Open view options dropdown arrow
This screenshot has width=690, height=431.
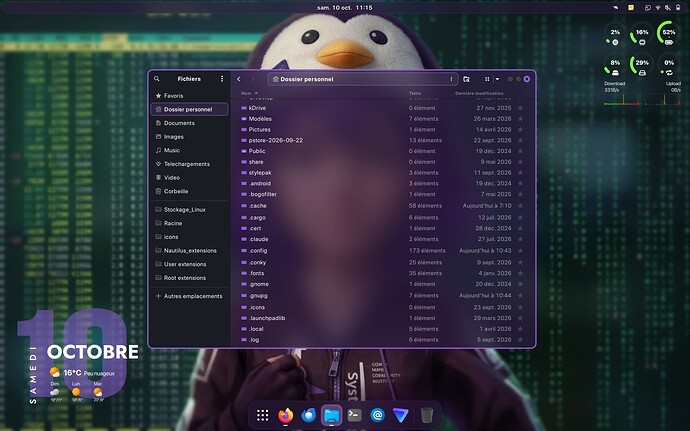497,79
